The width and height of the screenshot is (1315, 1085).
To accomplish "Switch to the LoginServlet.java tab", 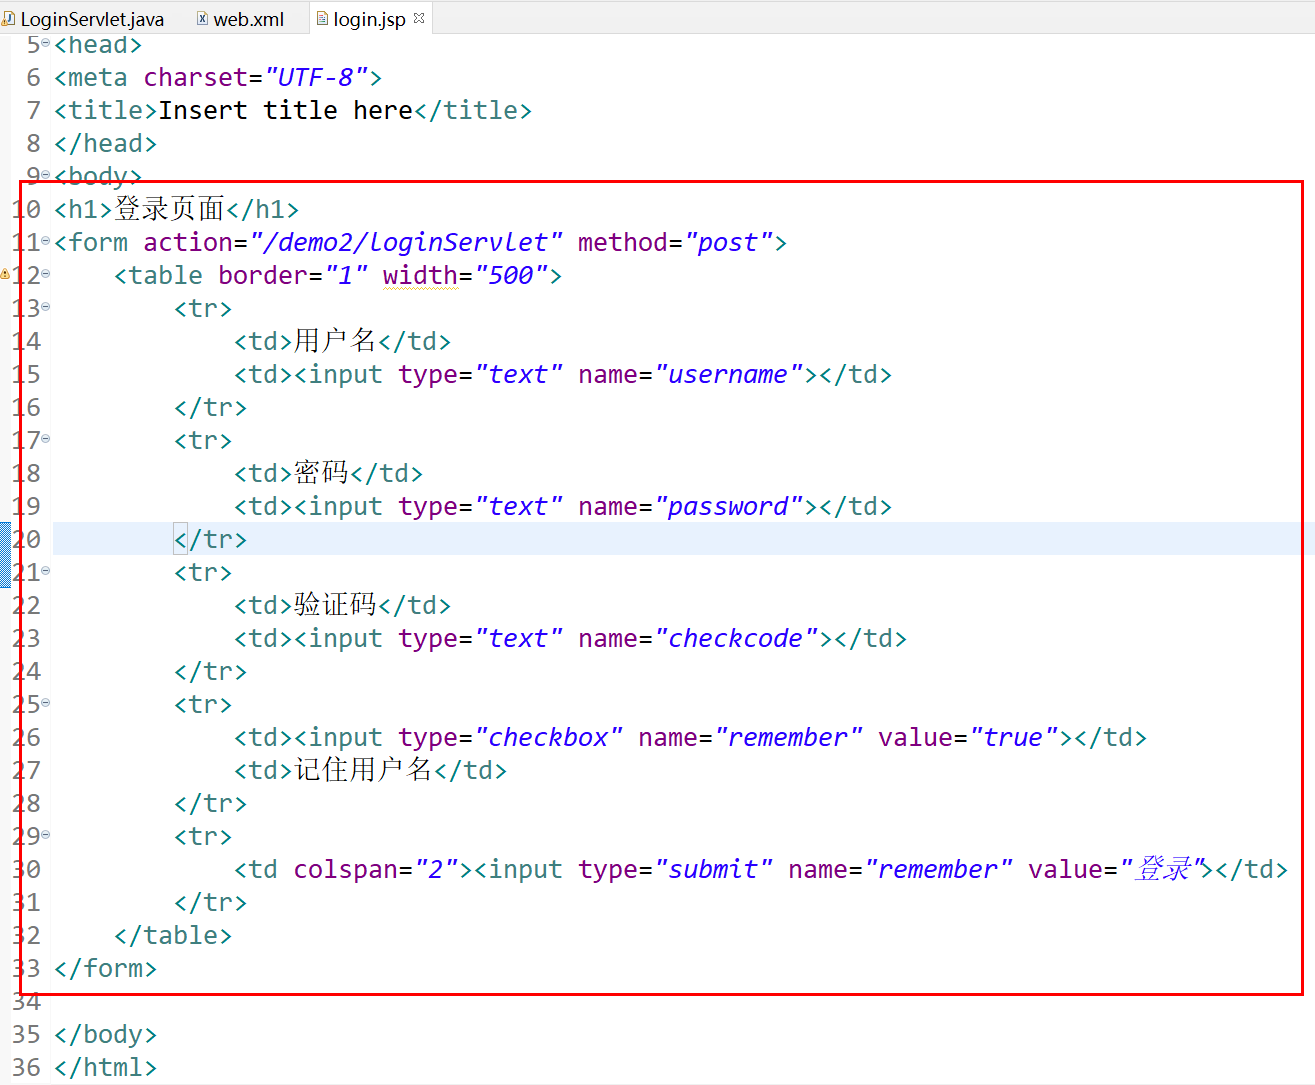I will coord(85,17).
